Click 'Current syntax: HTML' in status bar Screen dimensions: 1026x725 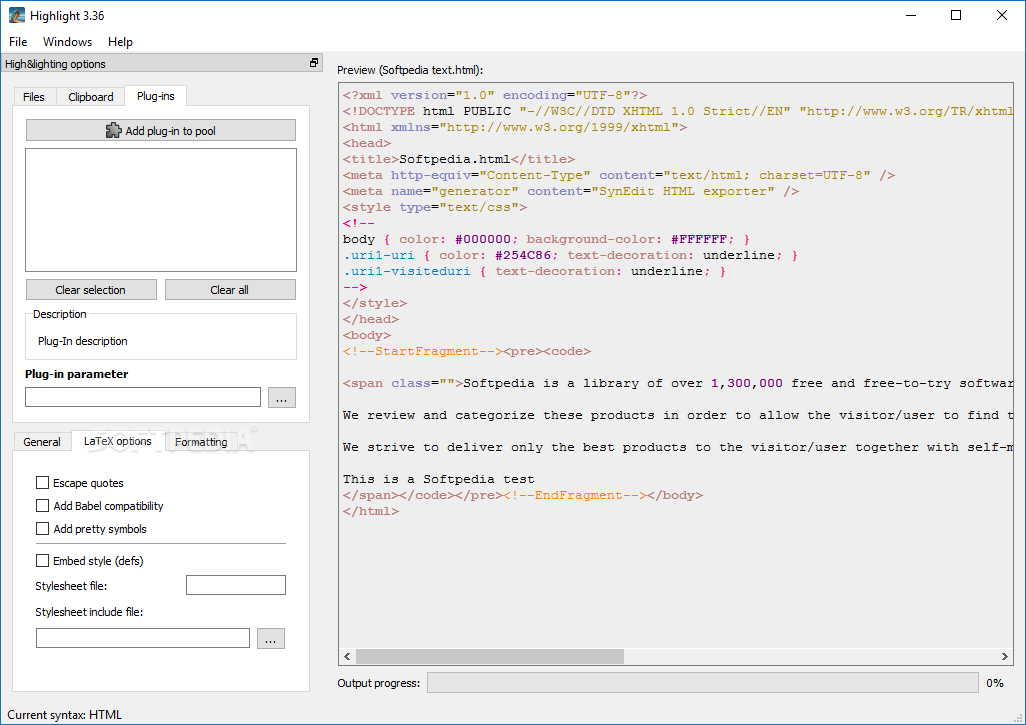click(65, 715)
